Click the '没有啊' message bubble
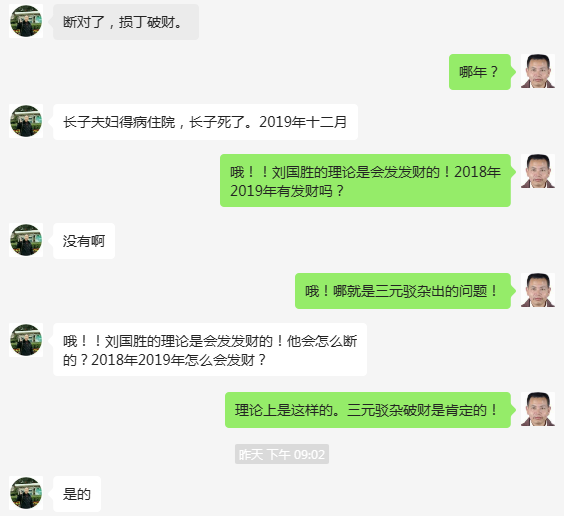Viewport: 564px width, 516px height. tap(84, 241)
